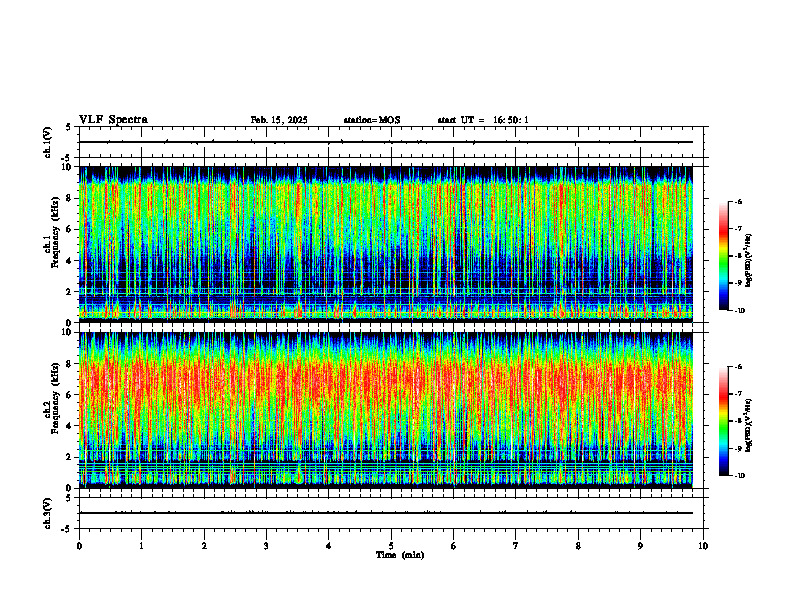
Task: Click the time axis tick label "4"
Action: point(328,546)
